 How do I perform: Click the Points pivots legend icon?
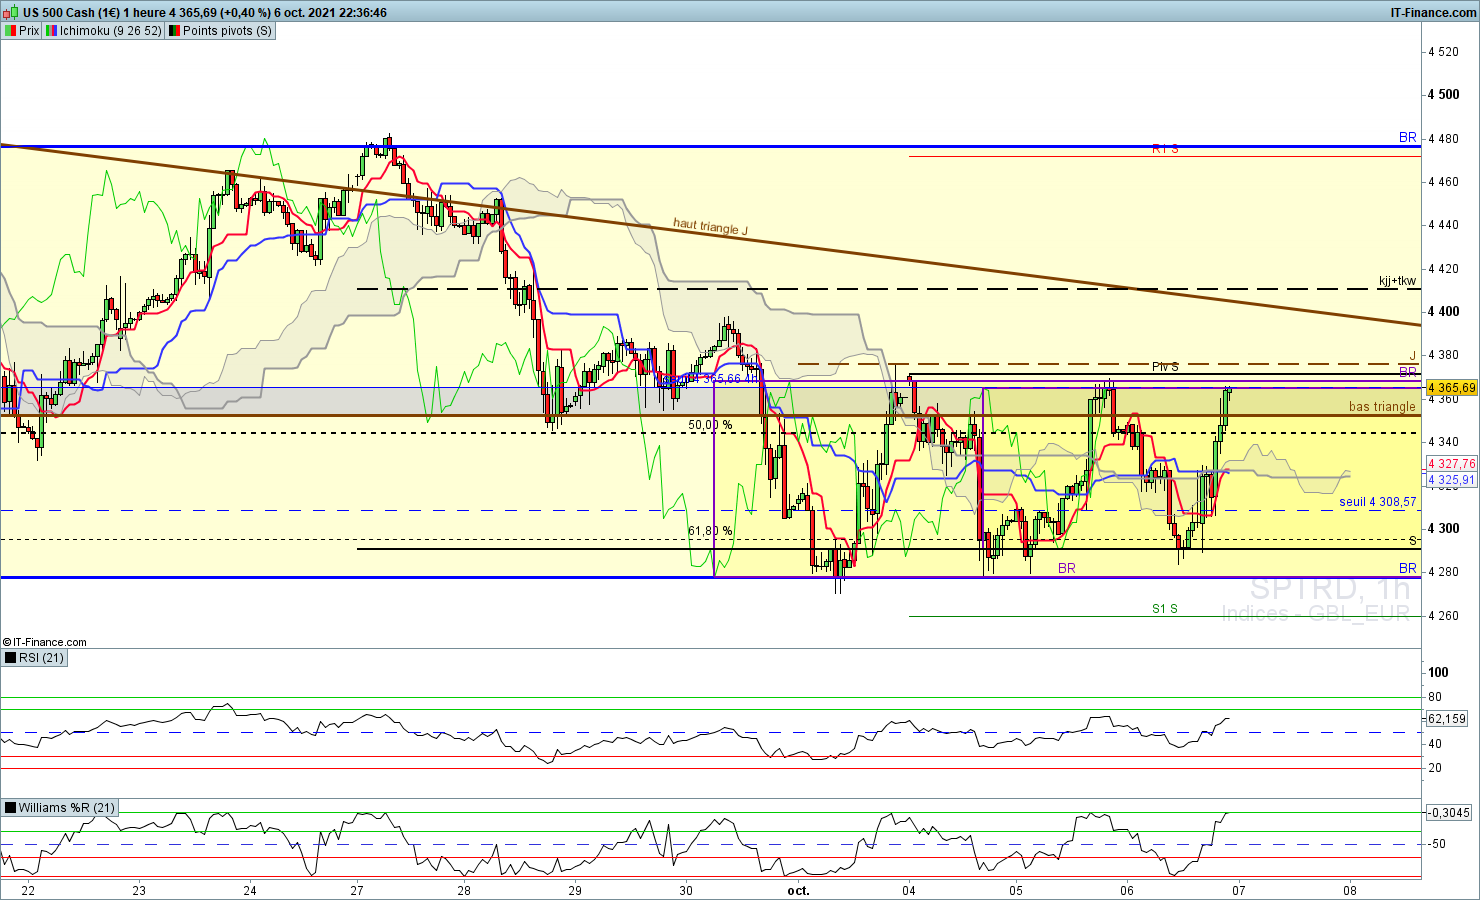point(174,31)
